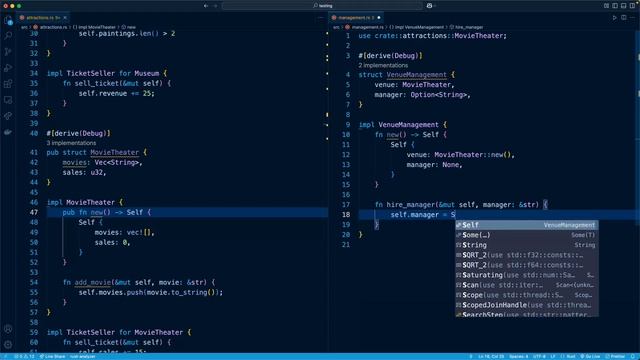Open the Remote Explorer view icon
Viewport: 640px width, 360px height.
[8, 100]
